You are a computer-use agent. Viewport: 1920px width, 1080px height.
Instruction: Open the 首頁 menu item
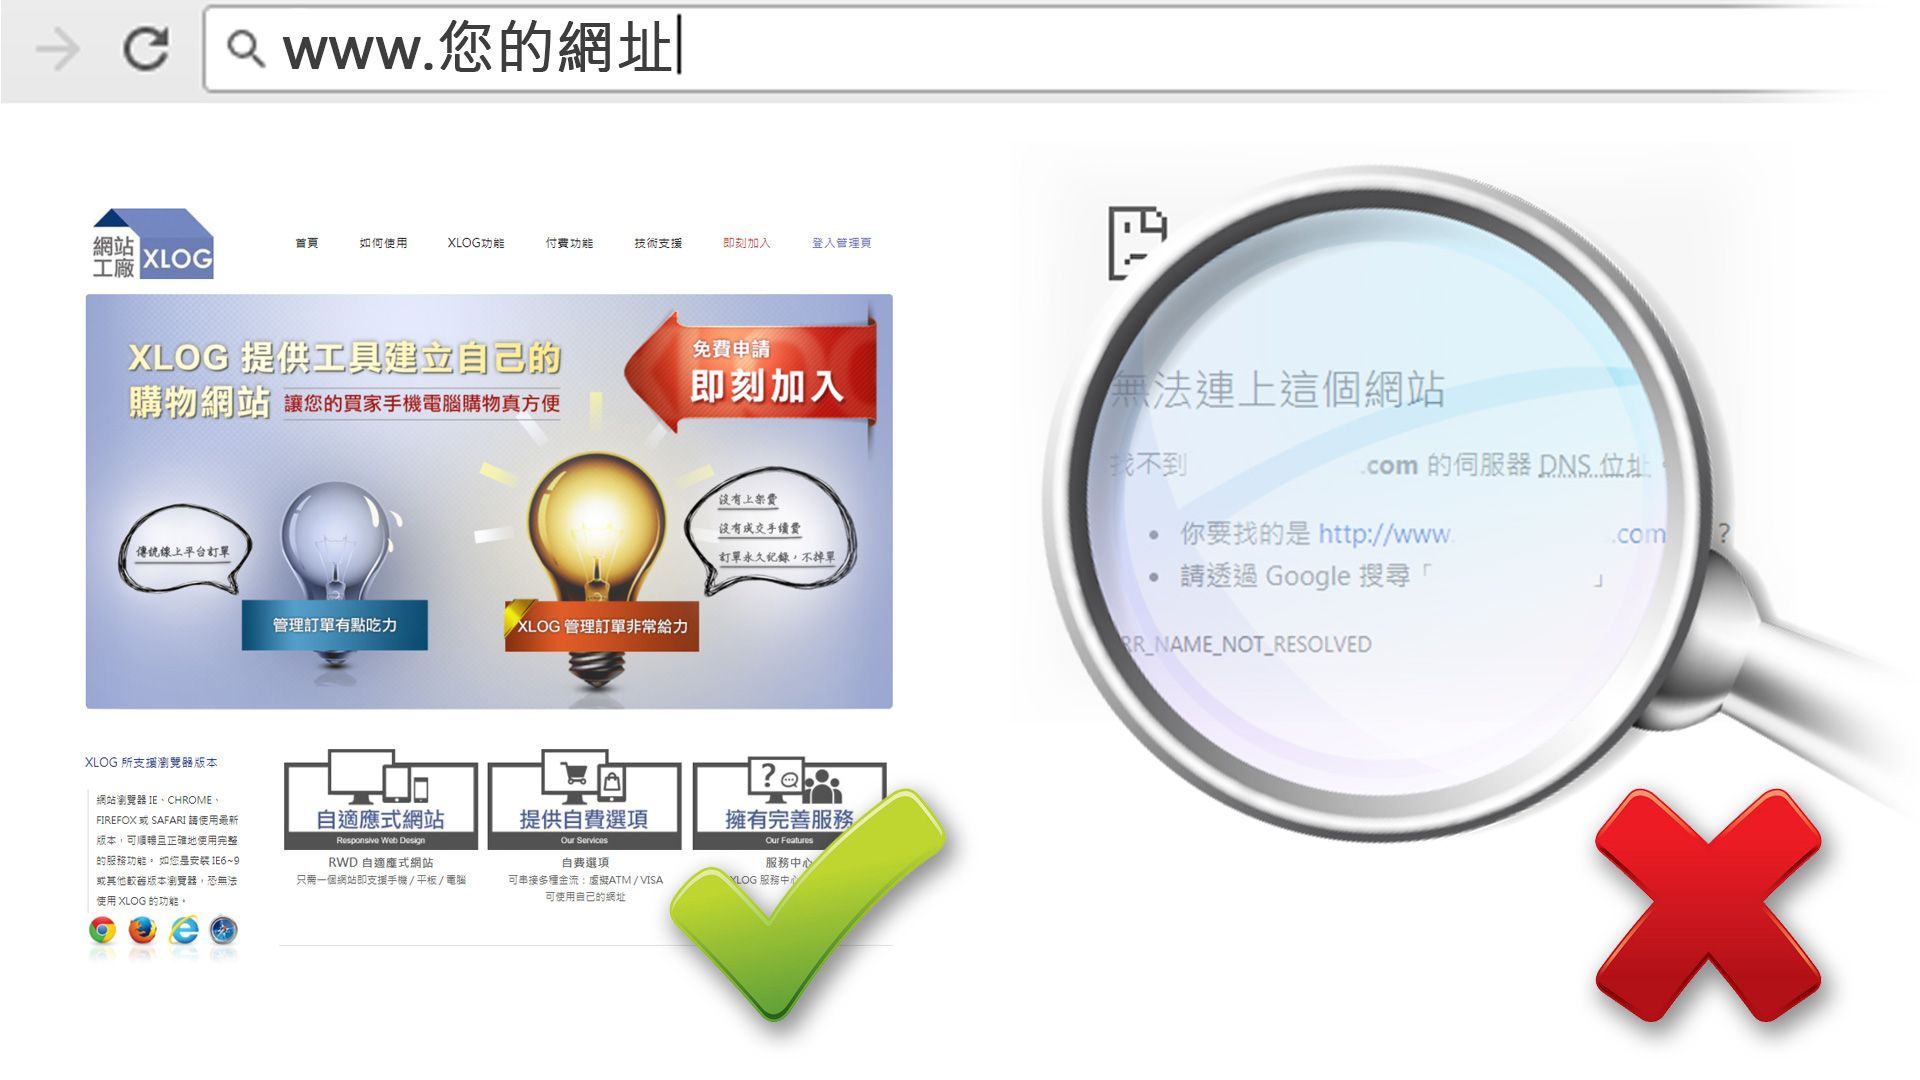307,243
